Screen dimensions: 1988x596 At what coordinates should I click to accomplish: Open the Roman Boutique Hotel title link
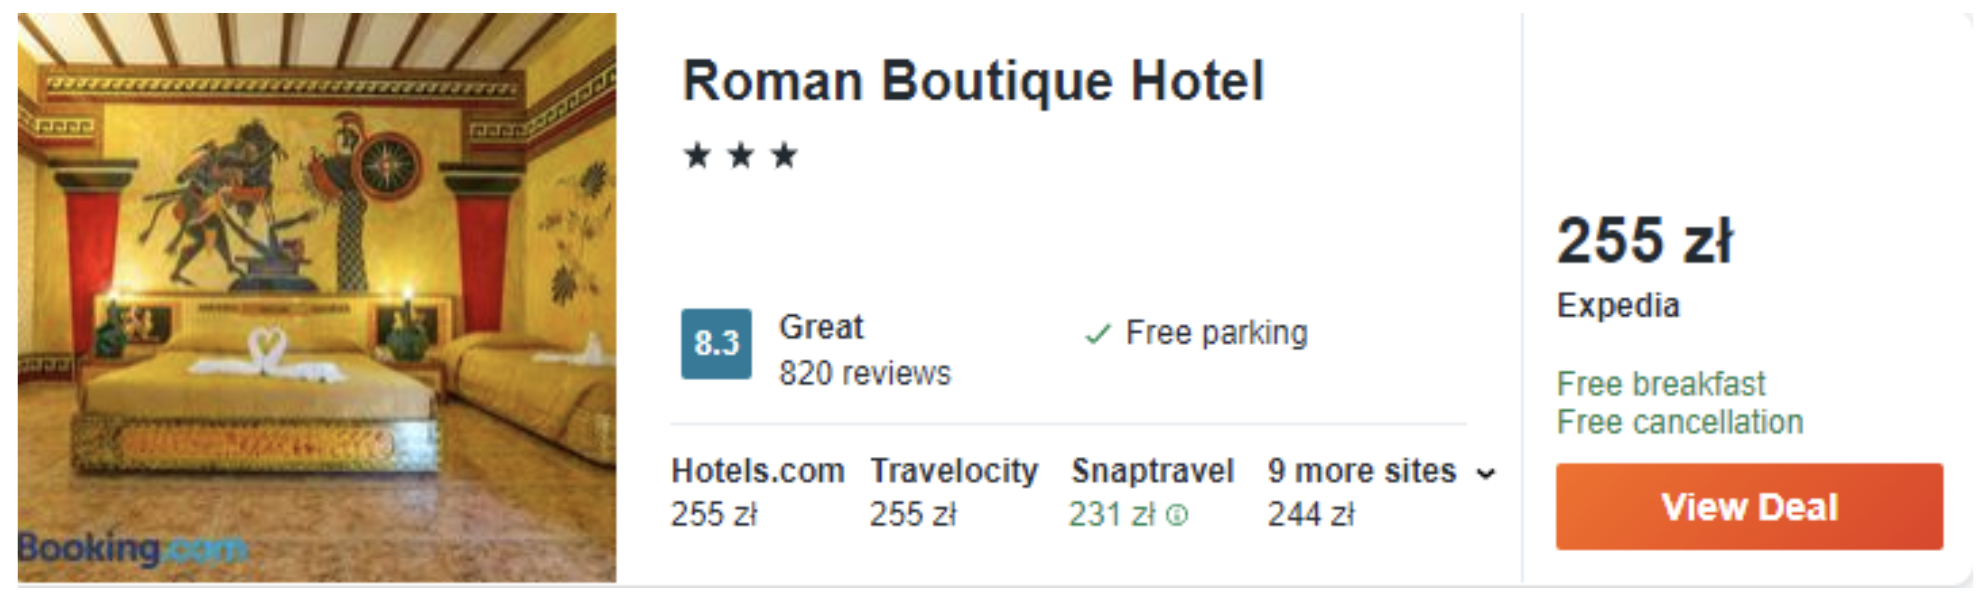[973, 81]
